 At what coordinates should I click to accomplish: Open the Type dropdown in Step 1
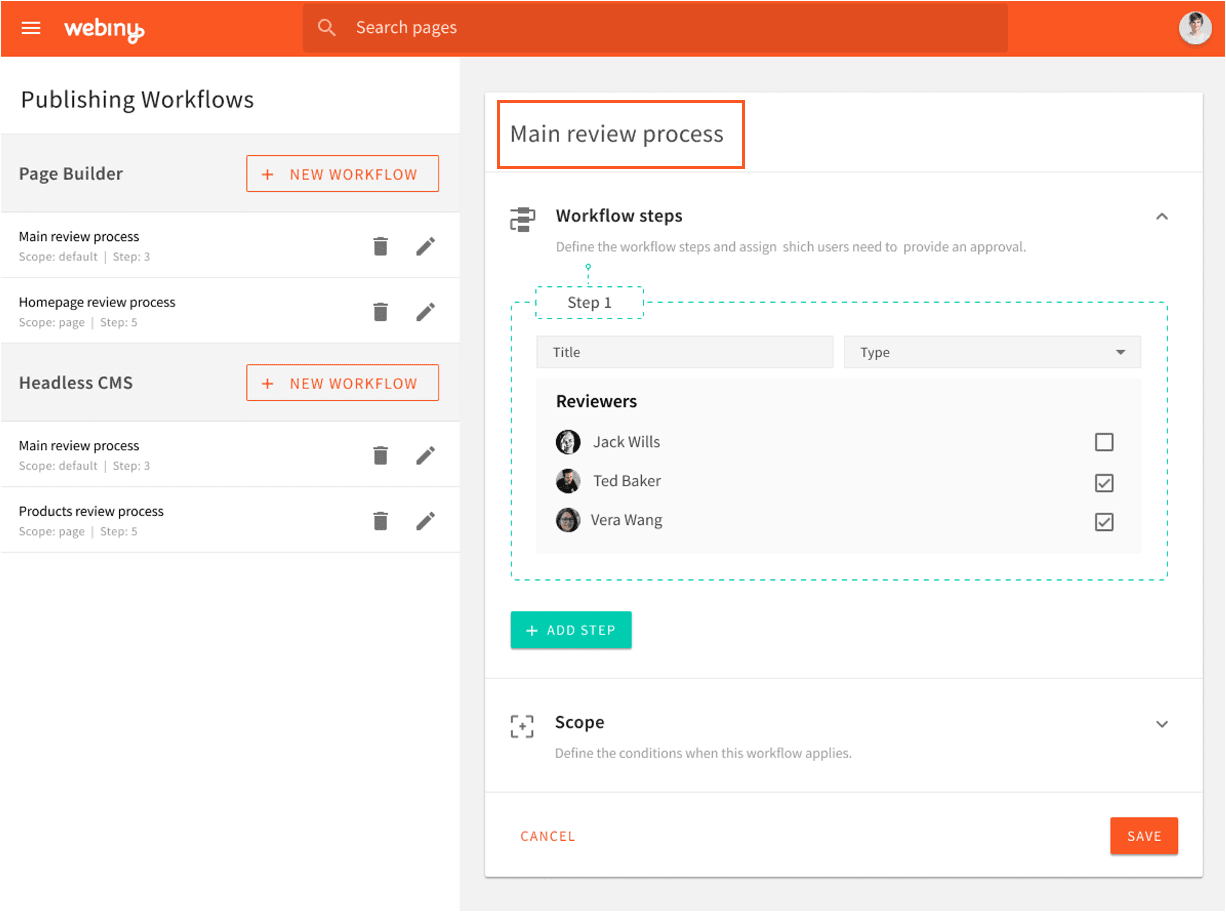pos(992,352)
